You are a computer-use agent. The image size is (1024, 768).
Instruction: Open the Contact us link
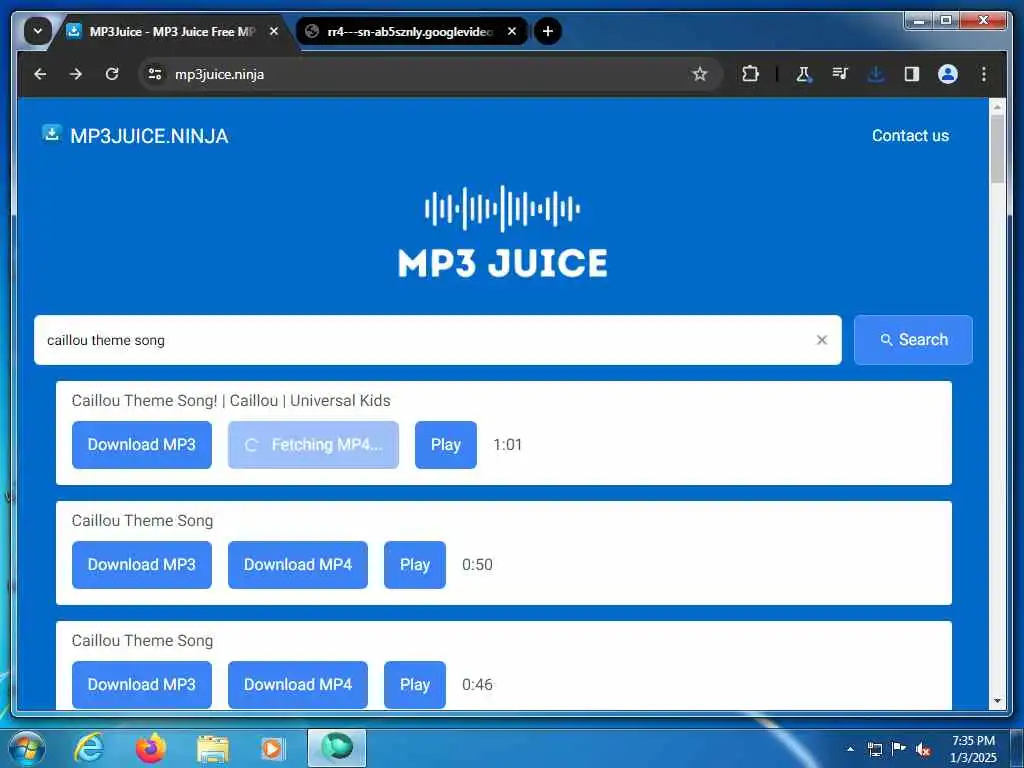click(x=910, y=135)
